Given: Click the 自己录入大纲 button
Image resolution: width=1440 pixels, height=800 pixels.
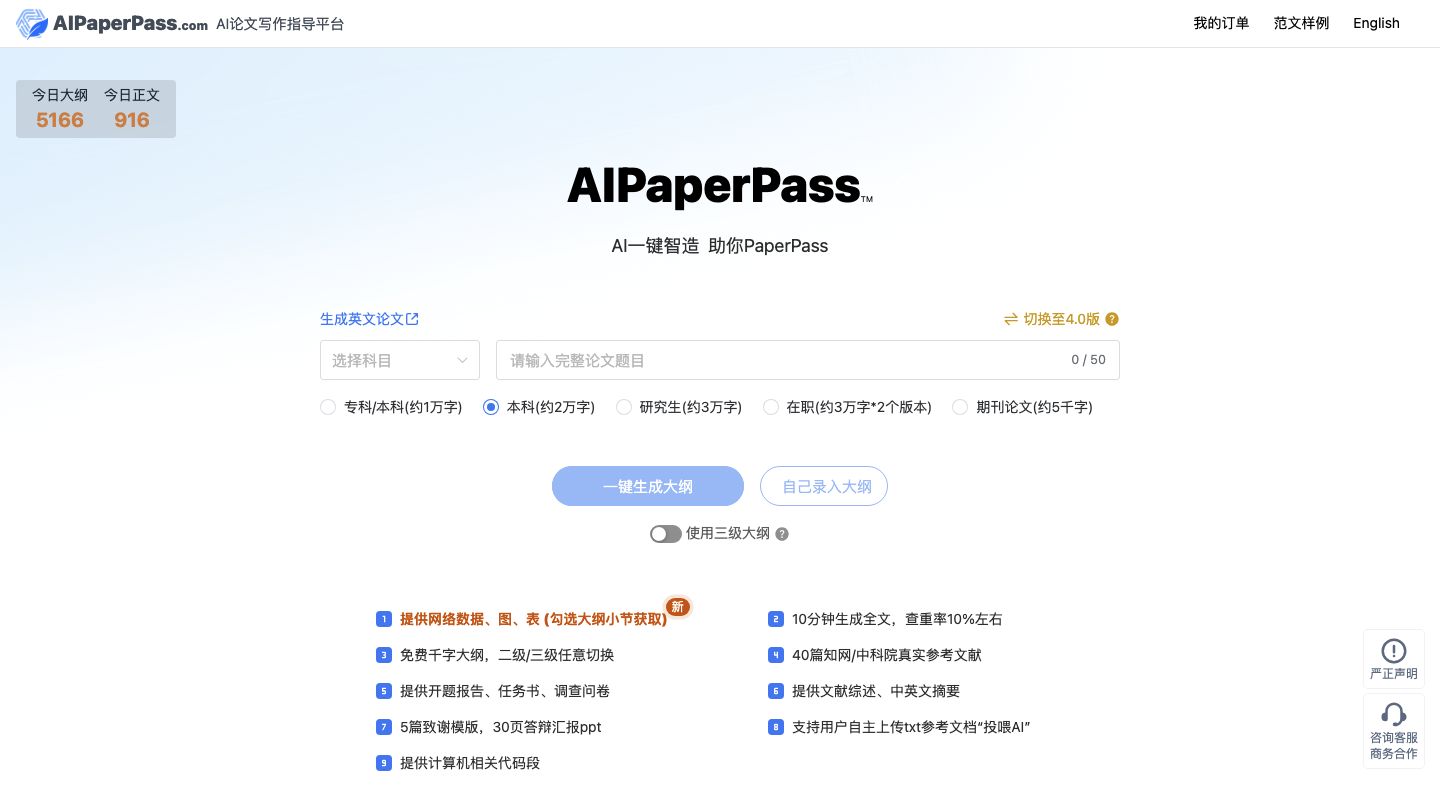Looking at the screenshot, I should [824, 486].
